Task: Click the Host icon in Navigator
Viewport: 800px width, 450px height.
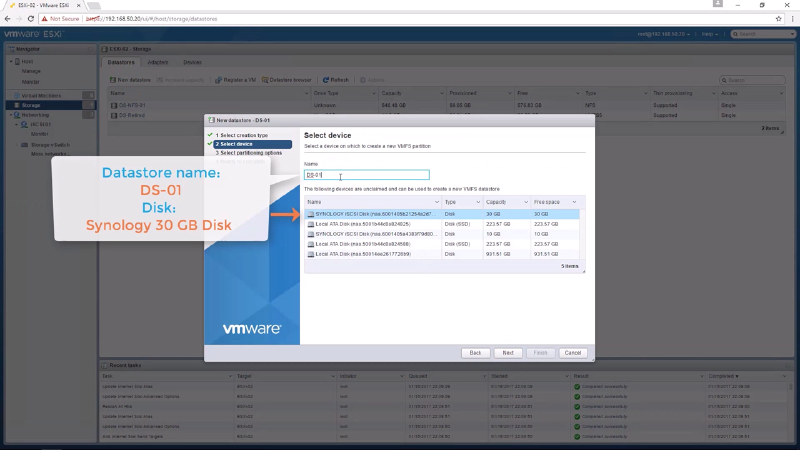Action: click(x=17, y=61)
